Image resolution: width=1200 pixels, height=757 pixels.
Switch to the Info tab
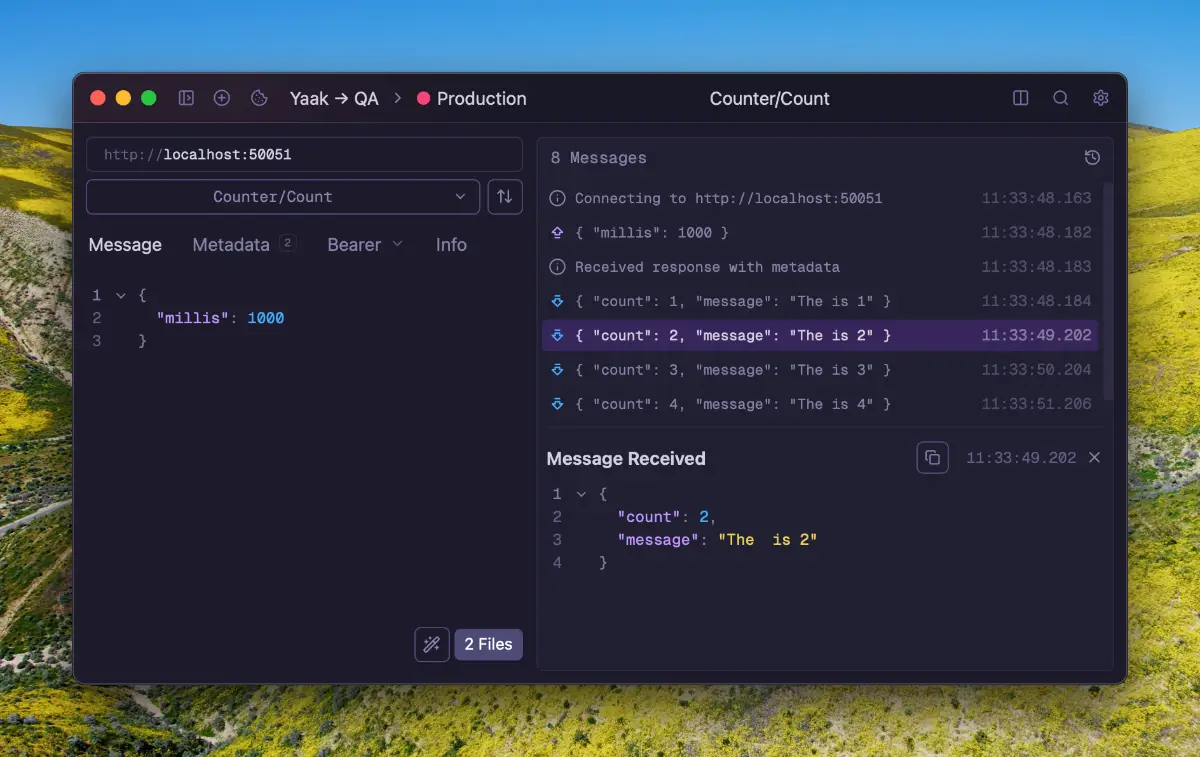tap(451, 245)
